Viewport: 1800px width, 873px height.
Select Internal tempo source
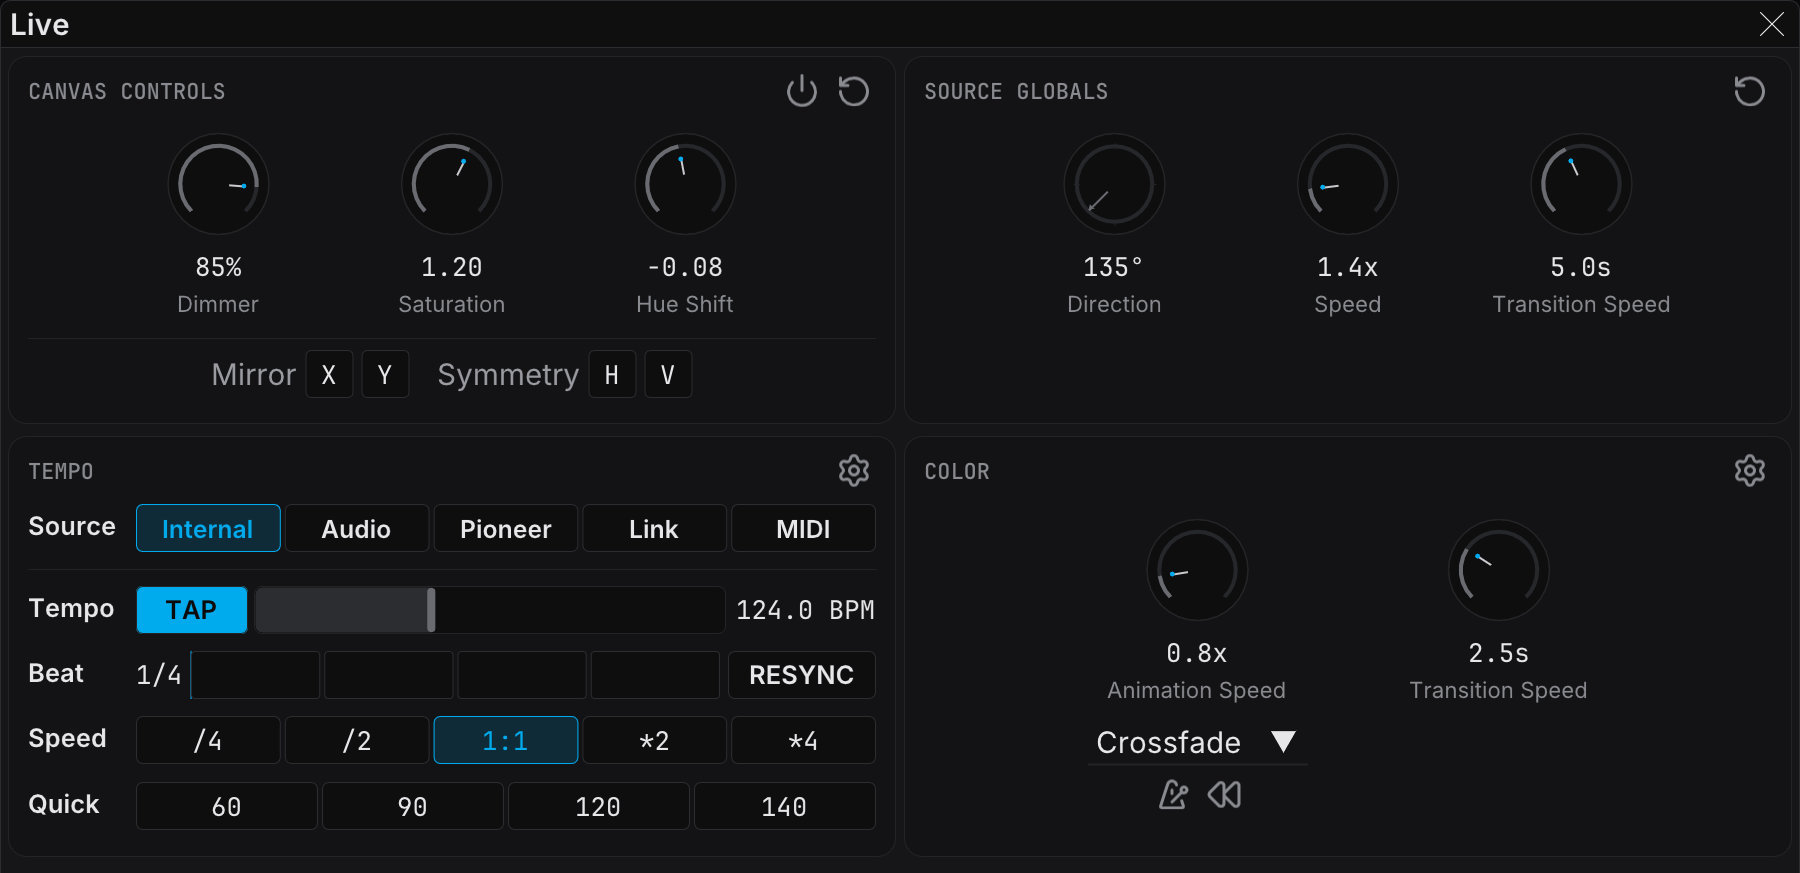tap(208, 528)
